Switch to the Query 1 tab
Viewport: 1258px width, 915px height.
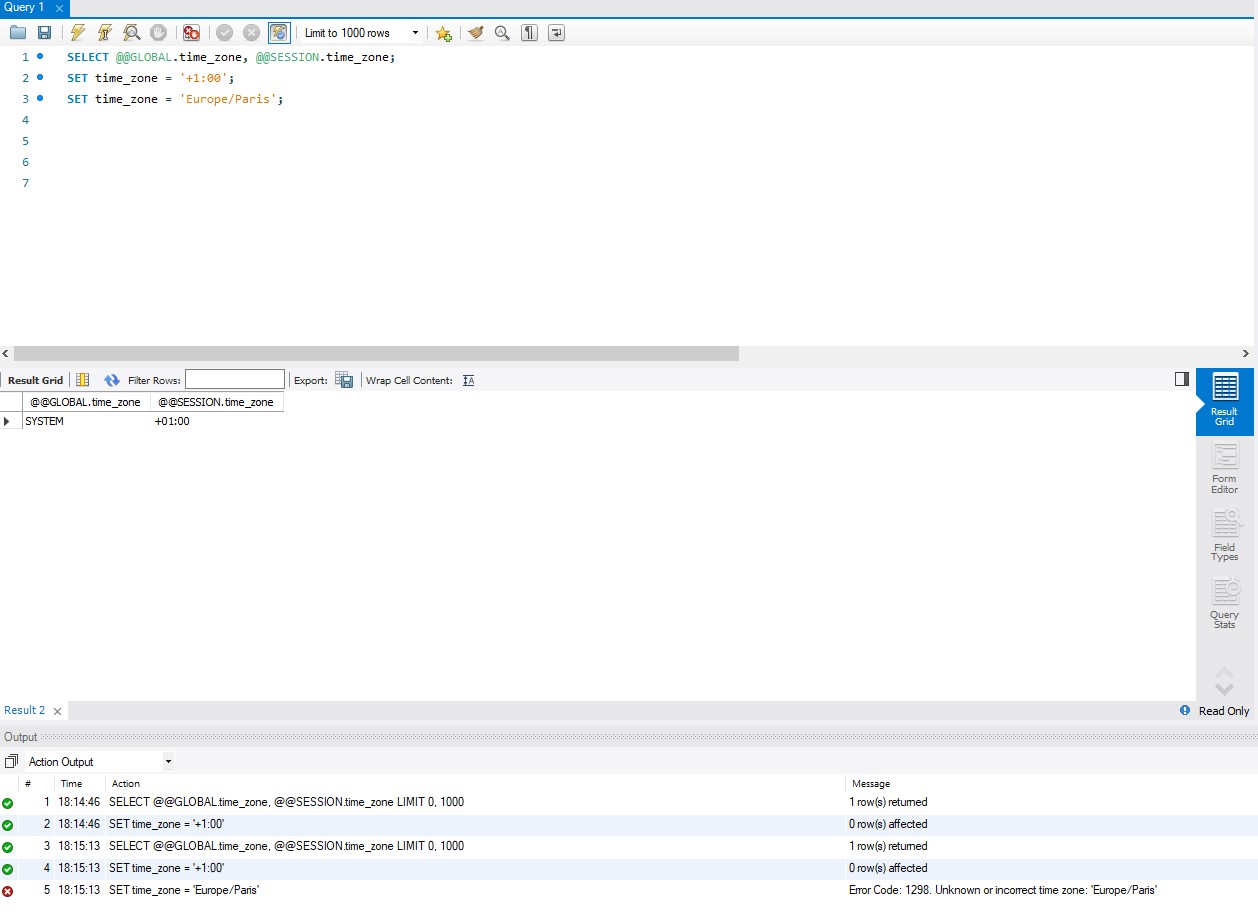tap(24, 8)
